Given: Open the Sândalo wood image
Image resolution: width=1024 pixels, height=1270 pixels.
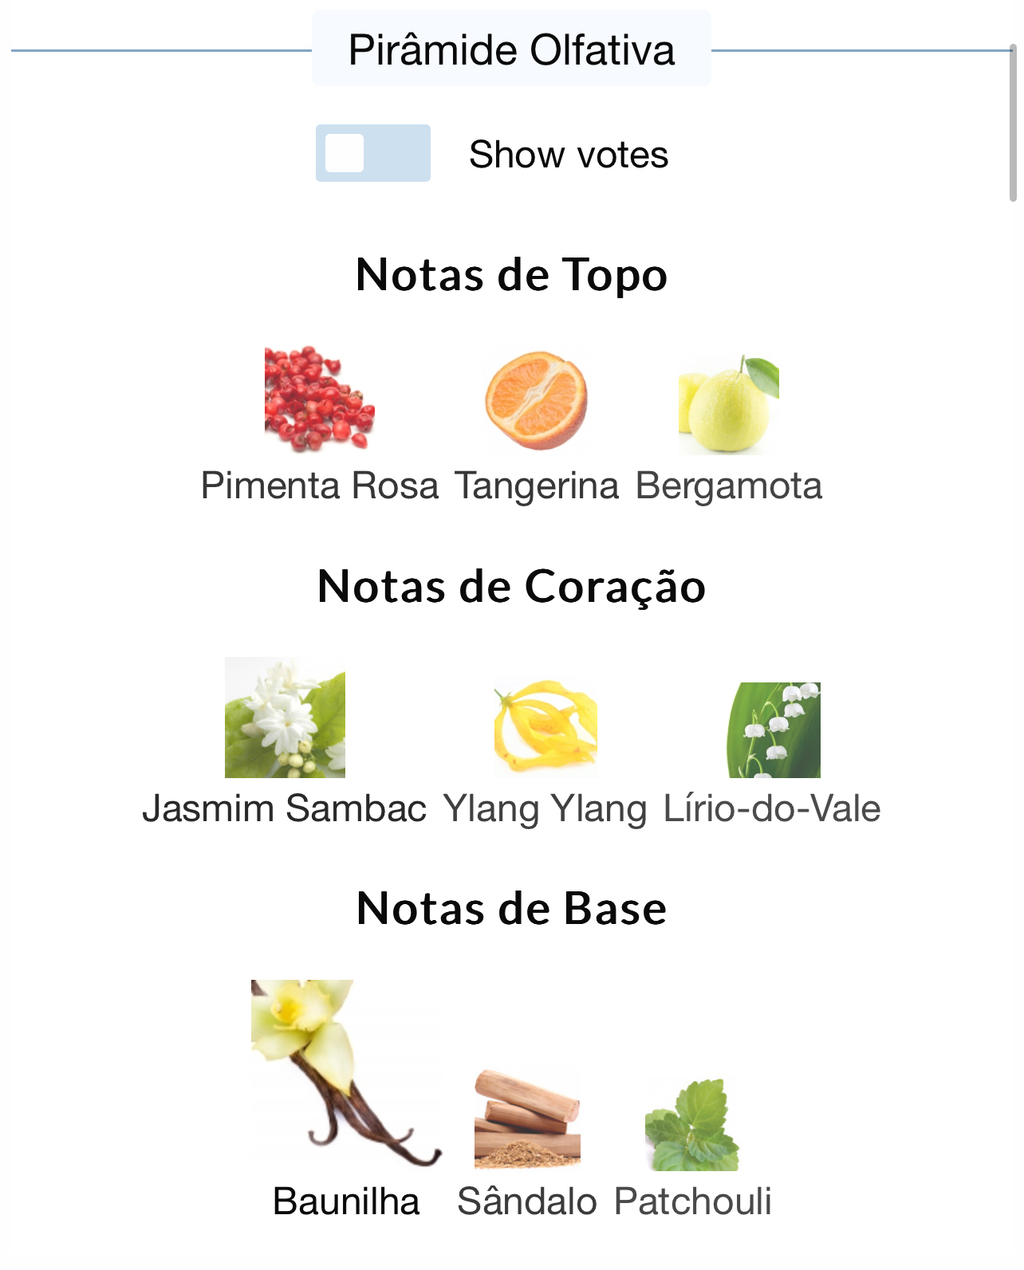Looking at the screenshot, I should (527, 1119).
